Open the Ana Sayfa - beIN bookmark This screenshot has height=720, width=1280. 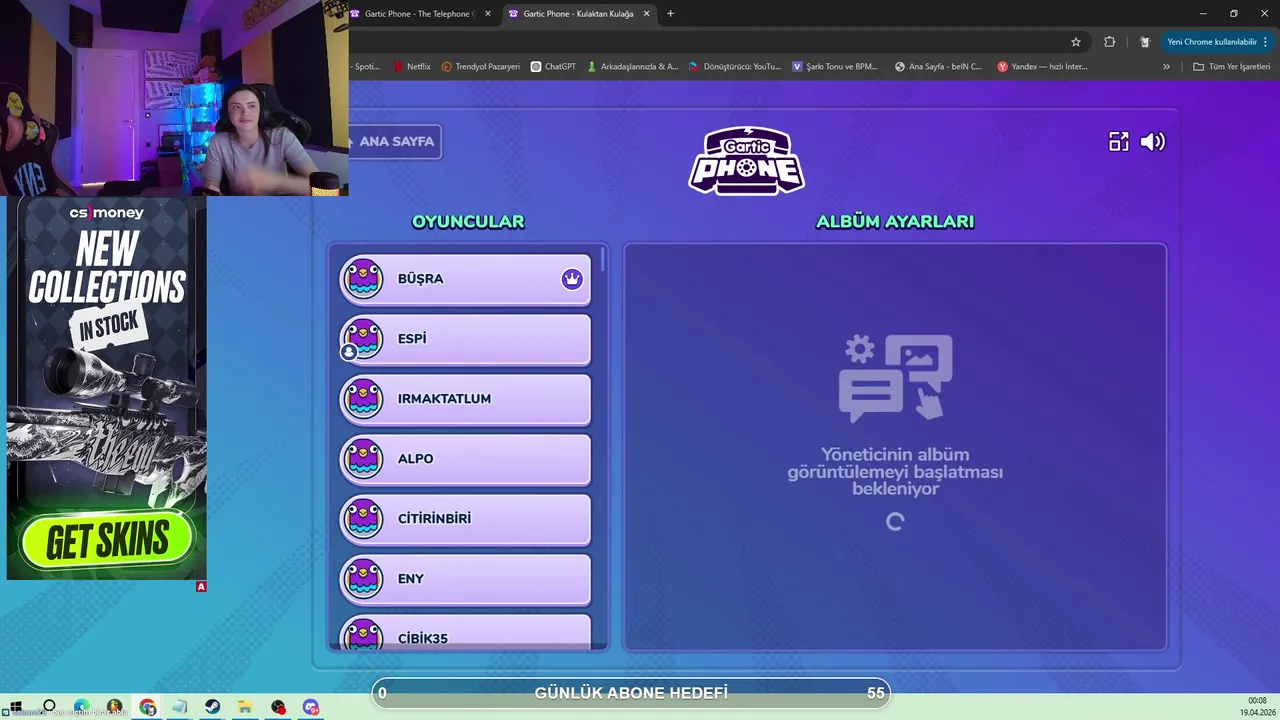938,67
